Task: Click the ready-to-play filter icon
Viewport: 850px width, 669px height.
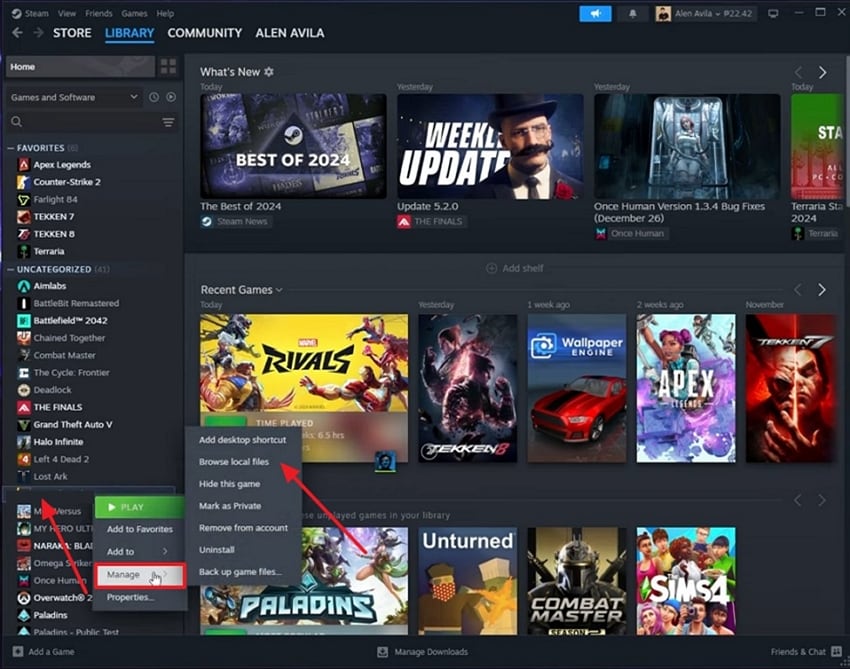Action: (171, 97)
